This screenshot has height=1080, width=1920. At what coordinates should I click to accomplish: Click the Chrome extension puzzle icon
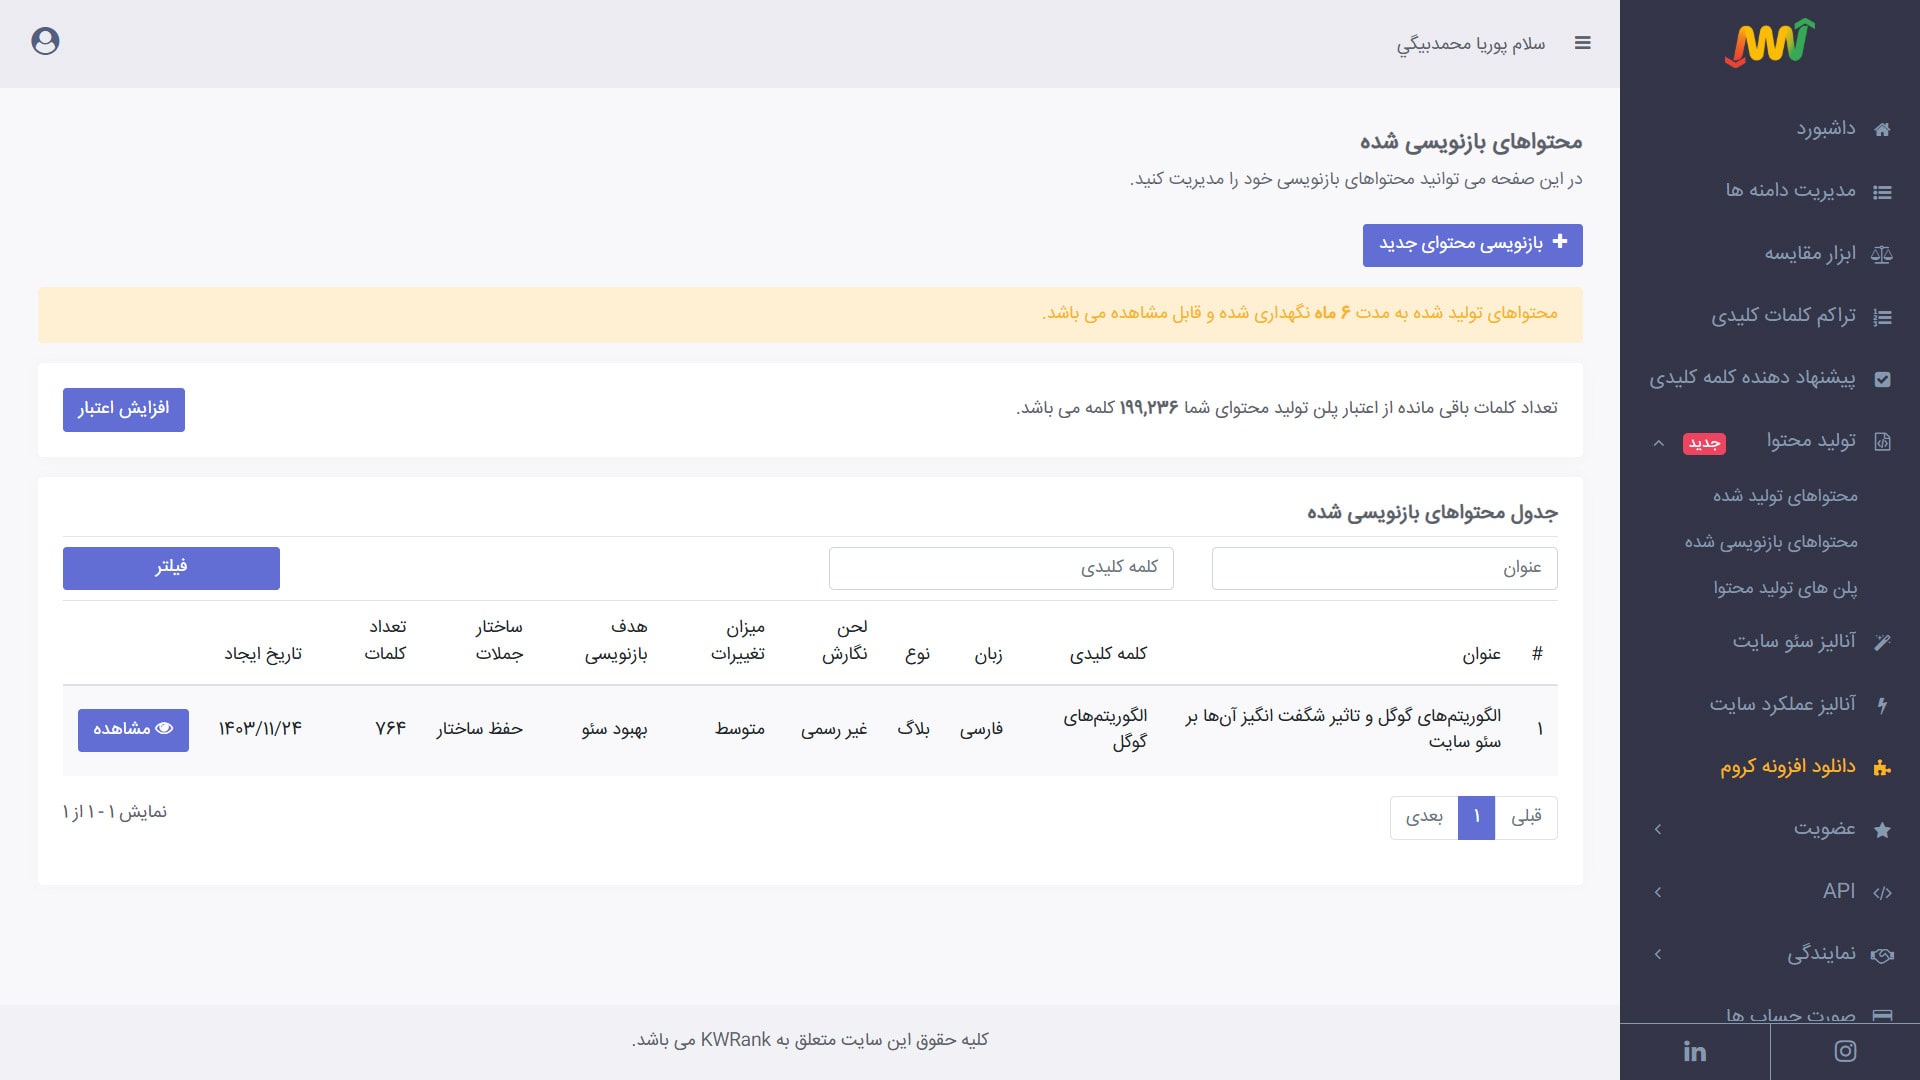(x=1882, y=768)
